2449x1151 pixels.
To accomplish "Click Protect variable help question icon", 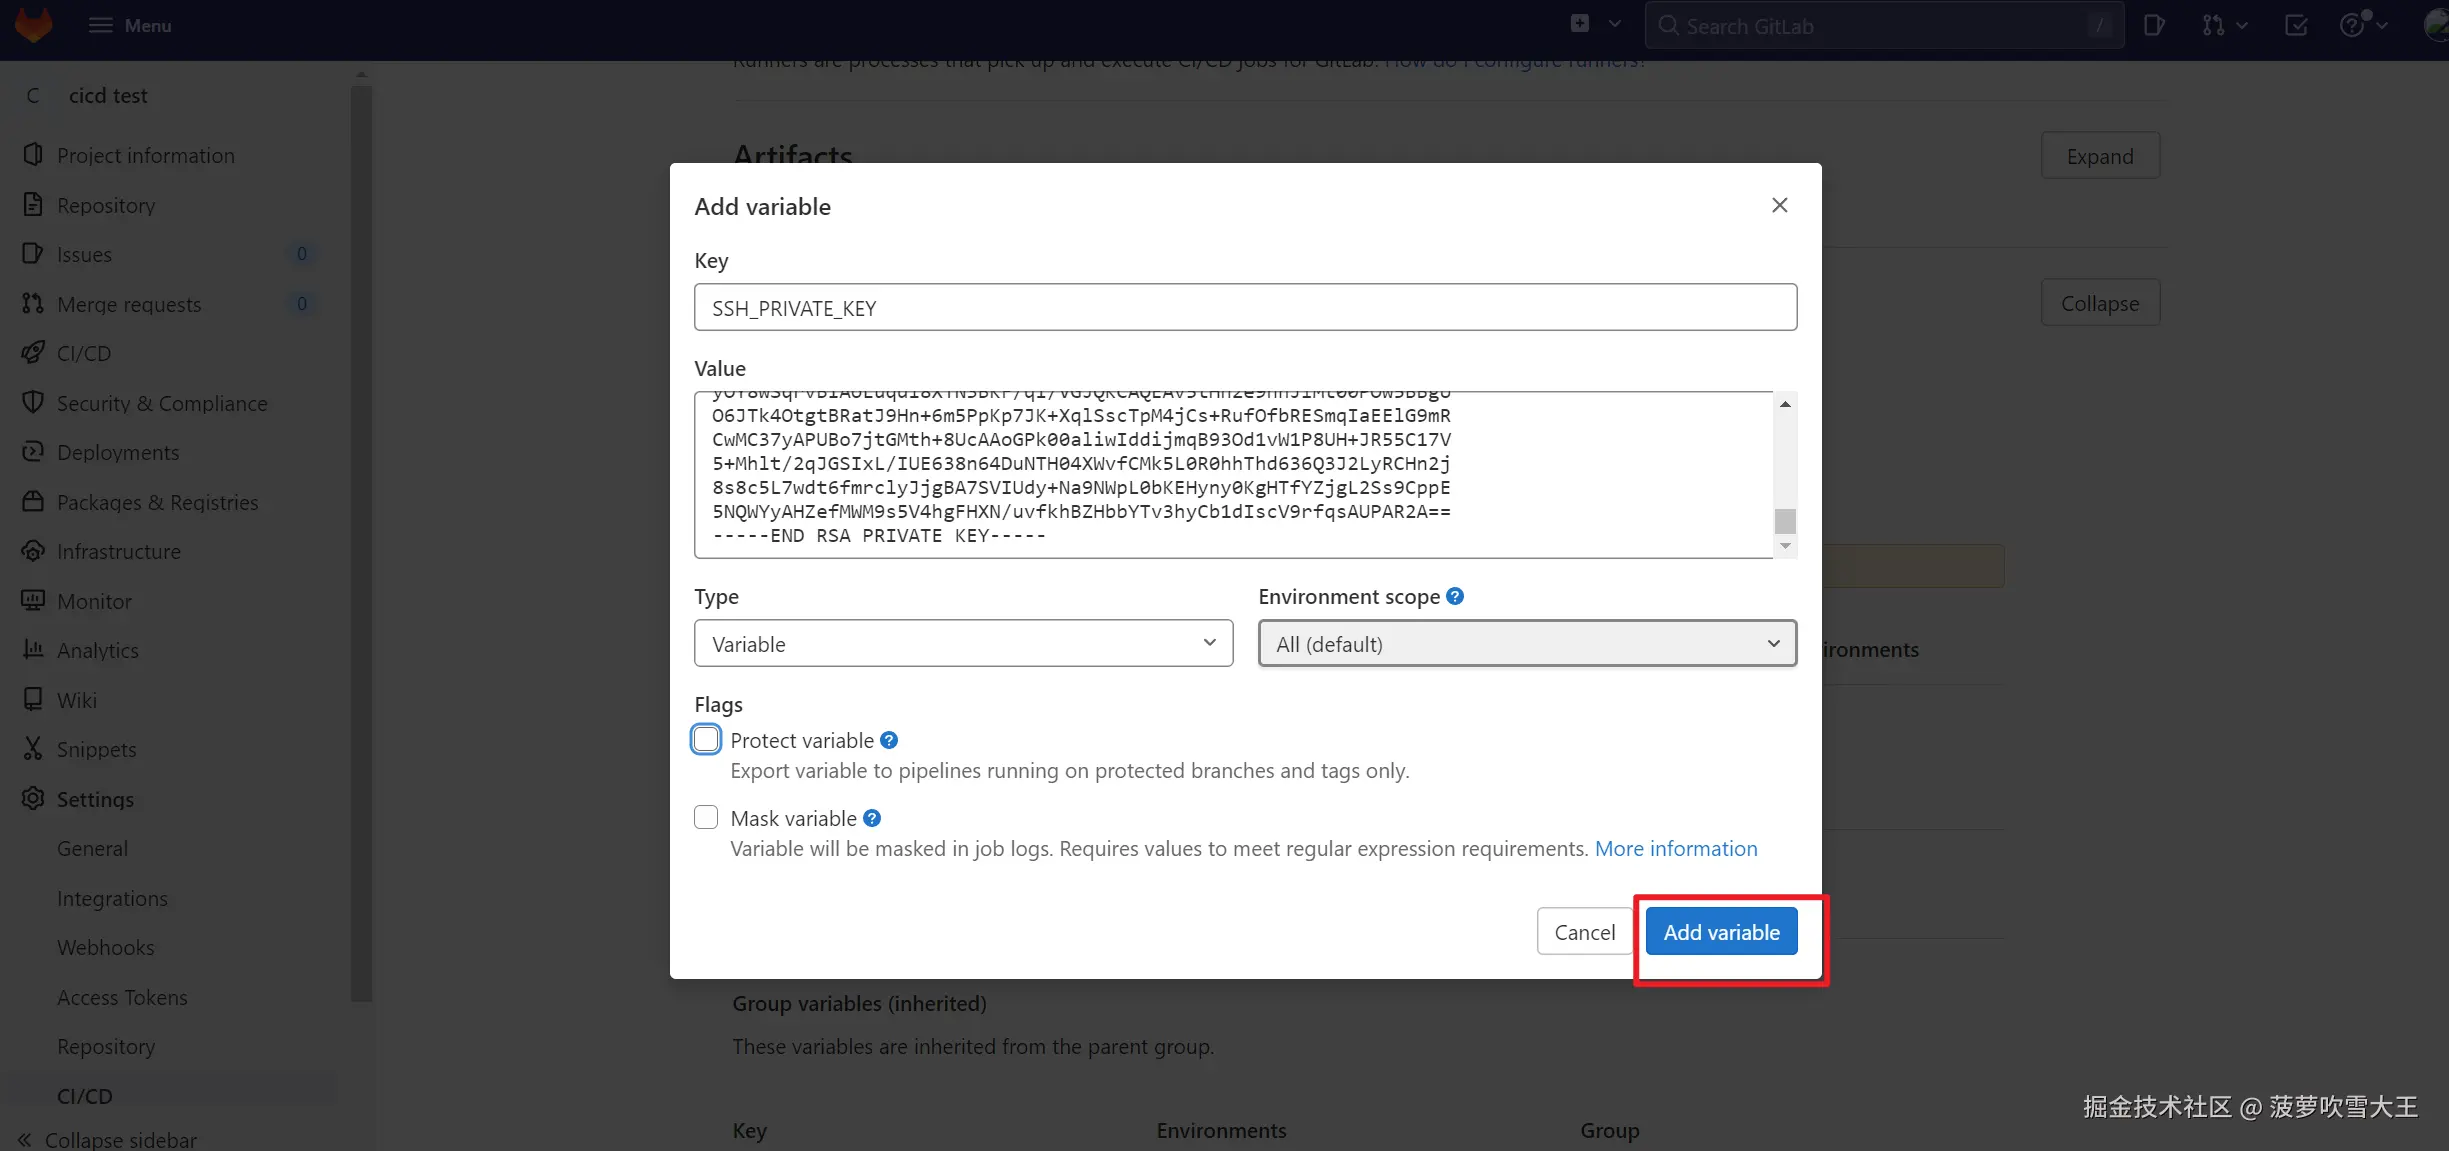I will [x=889, y=740].
